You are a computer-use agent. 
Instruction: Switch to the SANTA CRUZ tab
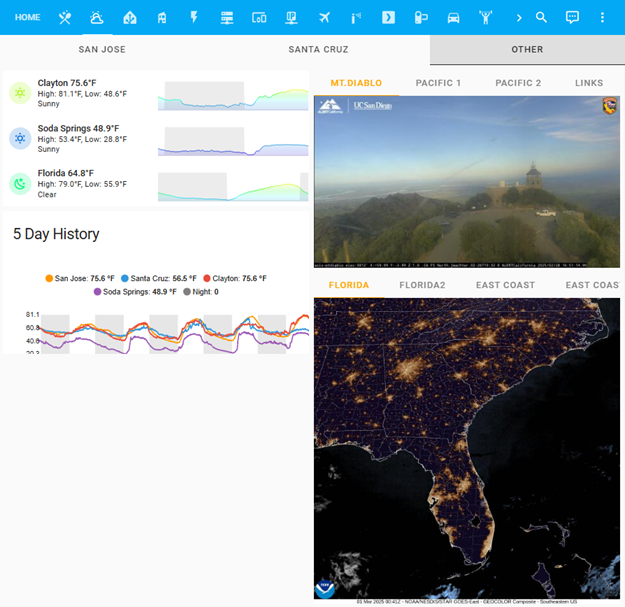(x=318, y=49)
